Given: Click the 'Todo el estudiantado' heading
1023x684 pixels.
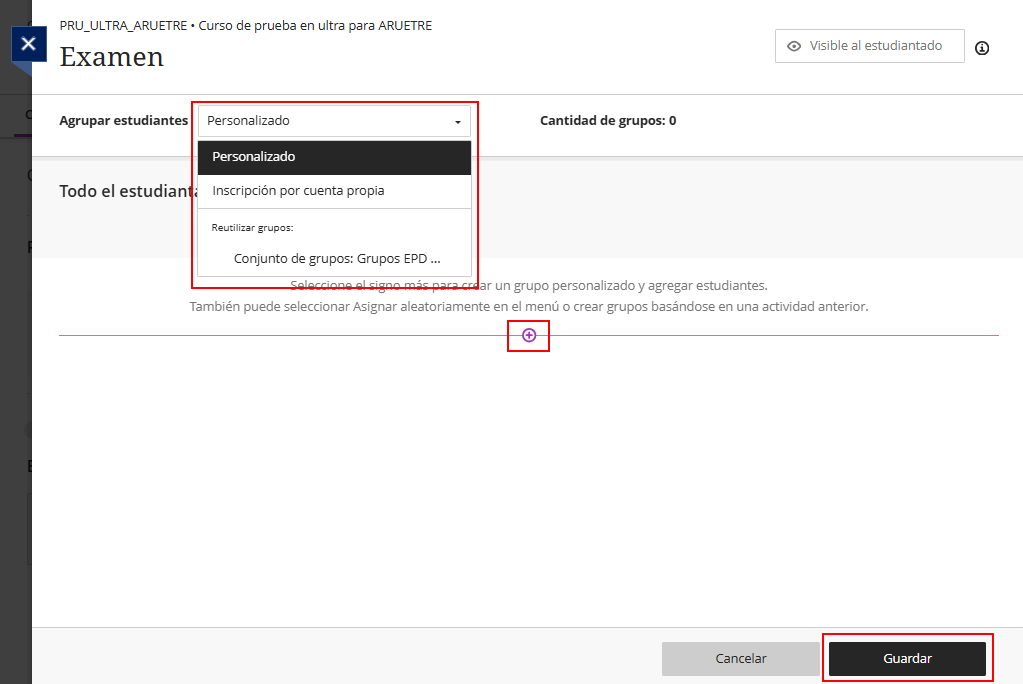Looking at the screenshot, I should pyautogui.click(x=124, y=190).
